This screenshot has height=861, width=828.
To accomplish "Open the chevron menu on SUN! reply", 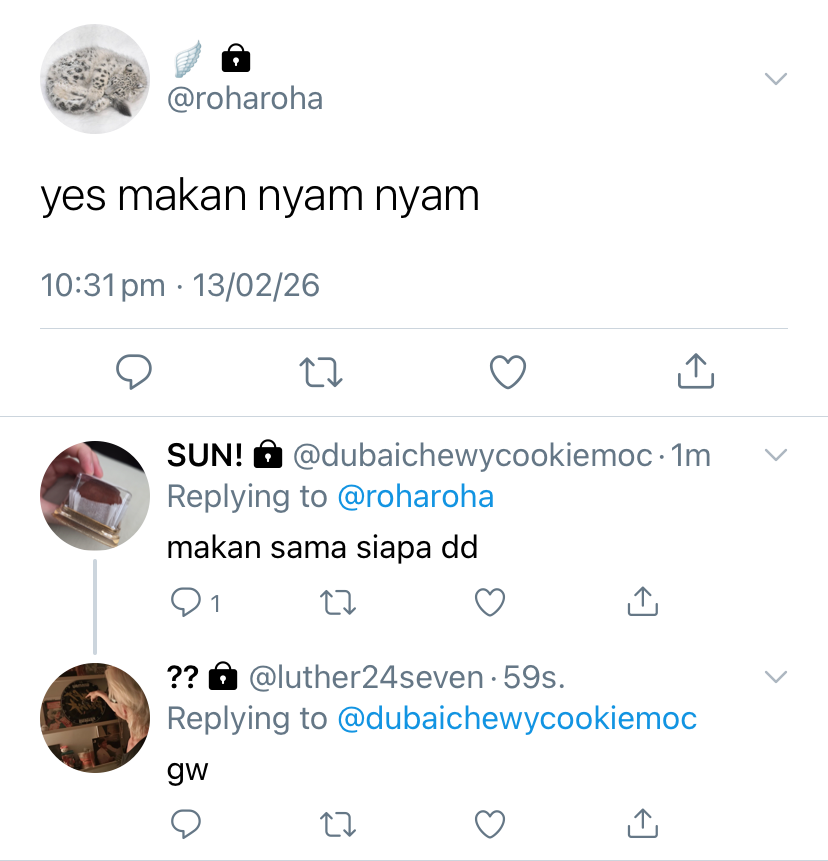I will click(x=776, y=455).
